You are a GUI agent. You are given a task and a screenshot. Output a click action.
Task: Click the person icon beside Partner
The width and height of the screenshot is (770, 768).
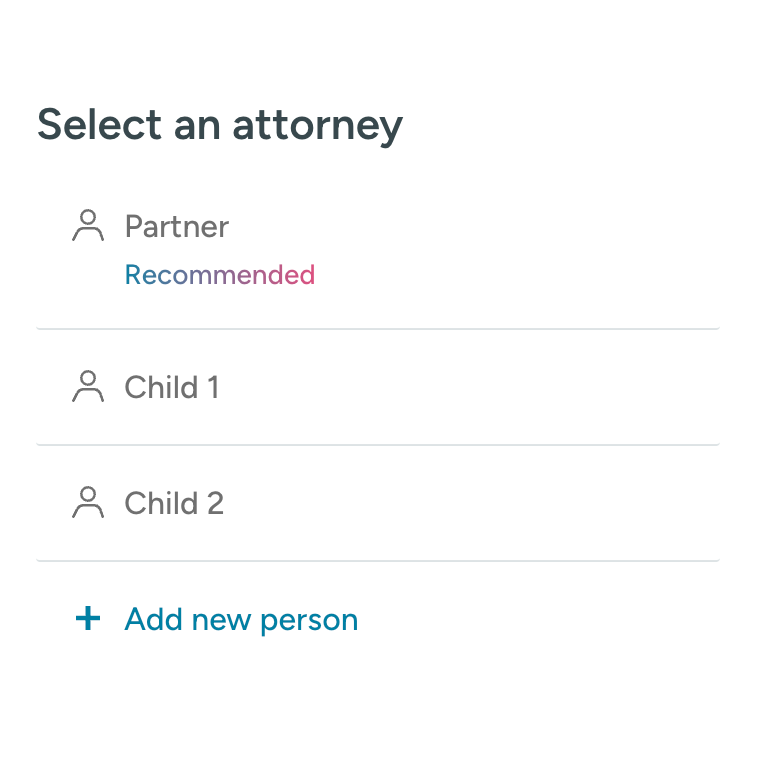pyautogui.click(x=88, y=225)
